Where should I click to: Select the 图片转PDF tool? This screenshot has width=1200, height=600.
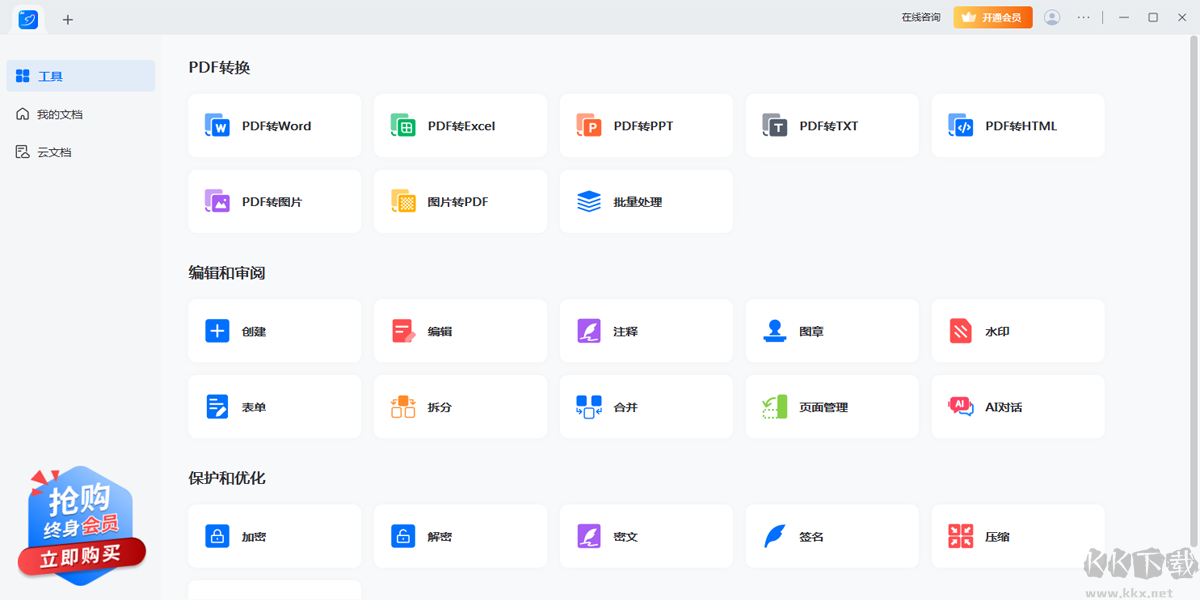tap(460, 202)
